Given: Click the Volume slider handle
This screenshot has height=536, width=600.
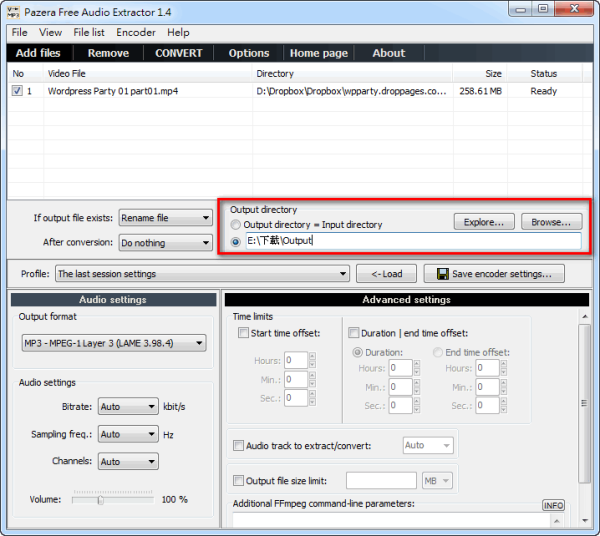Looking at the screenshot, I should (100, 499).
